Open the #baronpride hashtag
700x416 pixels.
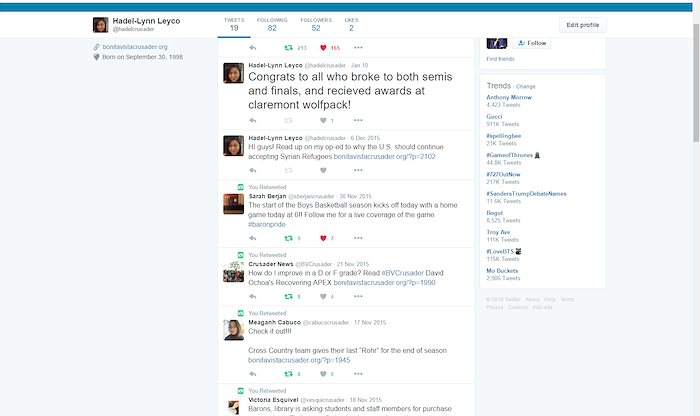tap(267, 225)
